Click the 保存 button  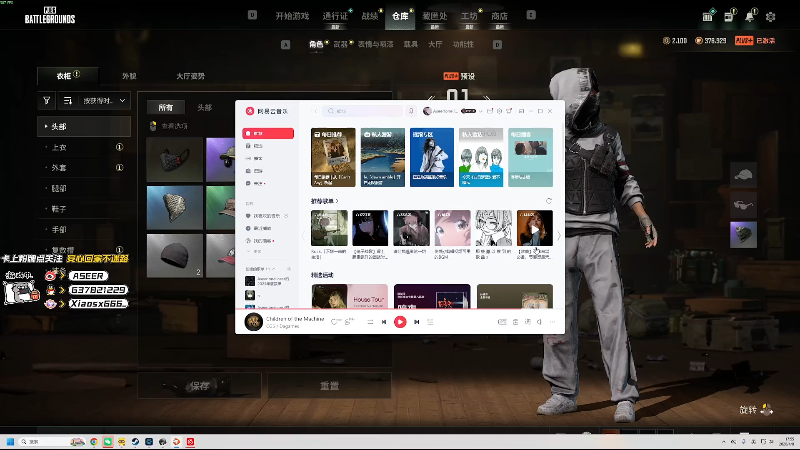199,386
